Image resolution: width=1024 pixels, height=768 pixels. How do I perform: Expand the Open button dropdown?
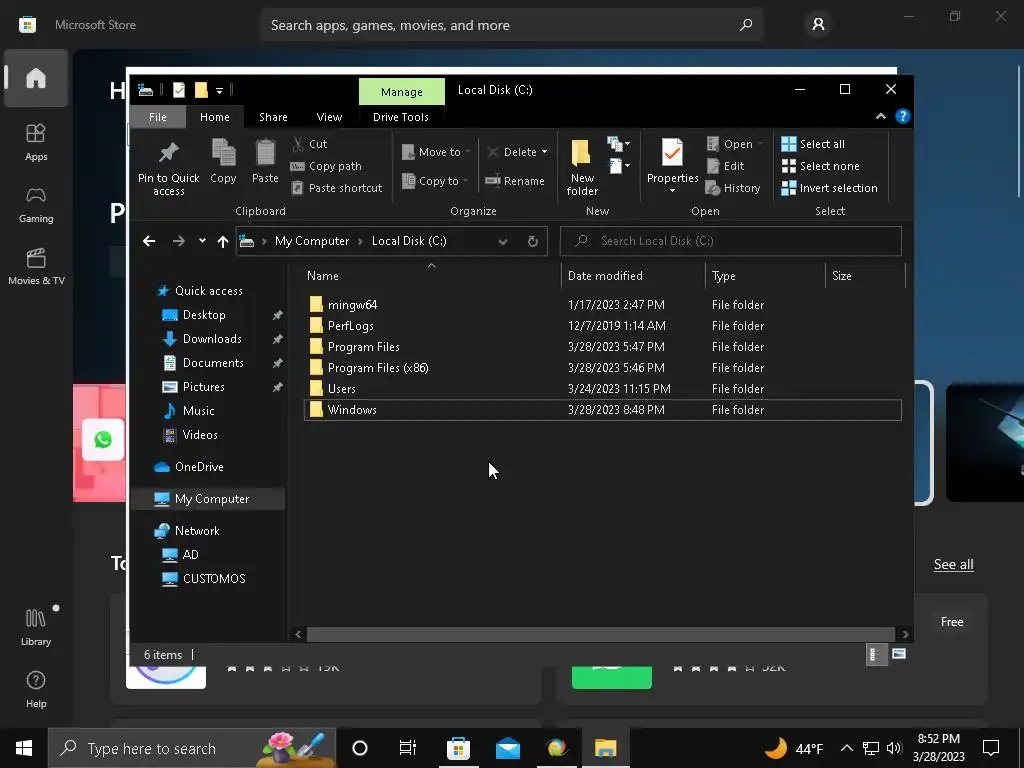tap(760, 144)
